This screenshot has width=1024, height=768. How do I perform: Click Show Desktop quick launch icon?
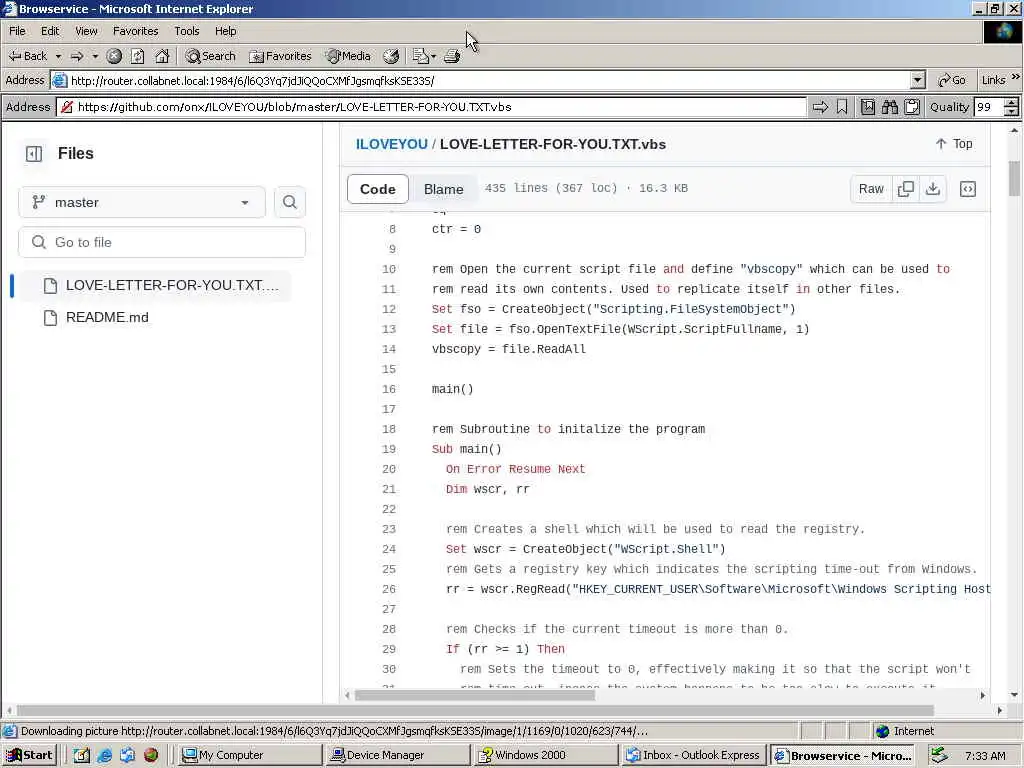(x=81, y=755)
